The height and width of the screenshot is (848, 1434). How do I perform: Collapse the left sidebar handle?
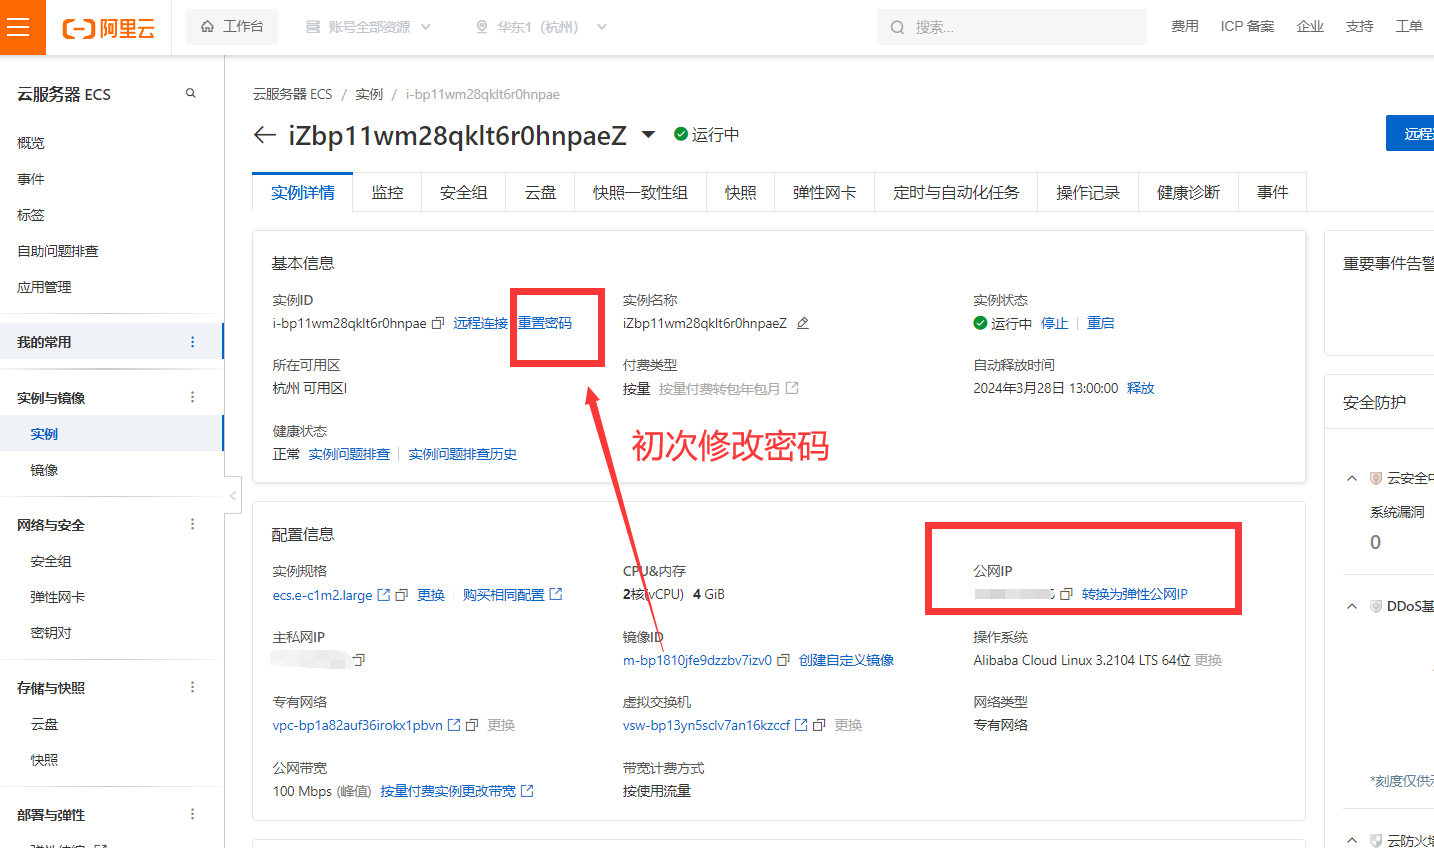232,495
